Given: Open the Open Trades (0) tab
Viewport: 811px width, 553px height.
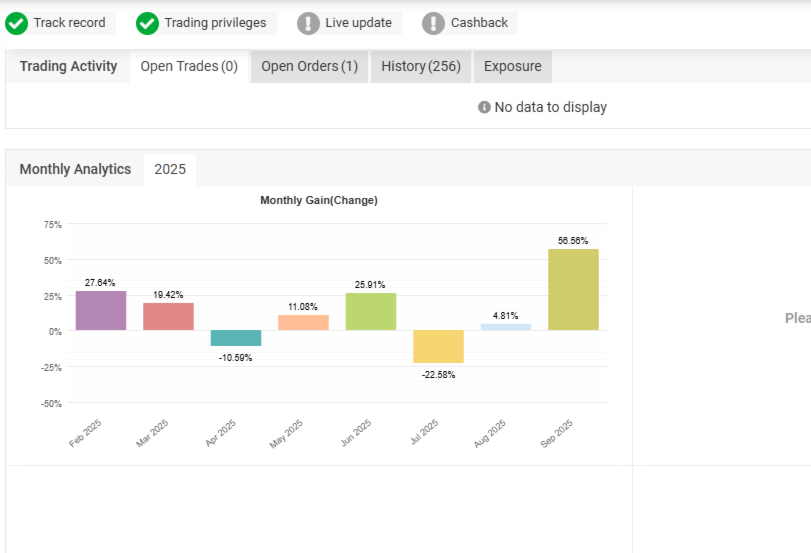Looking at the screenshot, I should [x=189, y=67].
